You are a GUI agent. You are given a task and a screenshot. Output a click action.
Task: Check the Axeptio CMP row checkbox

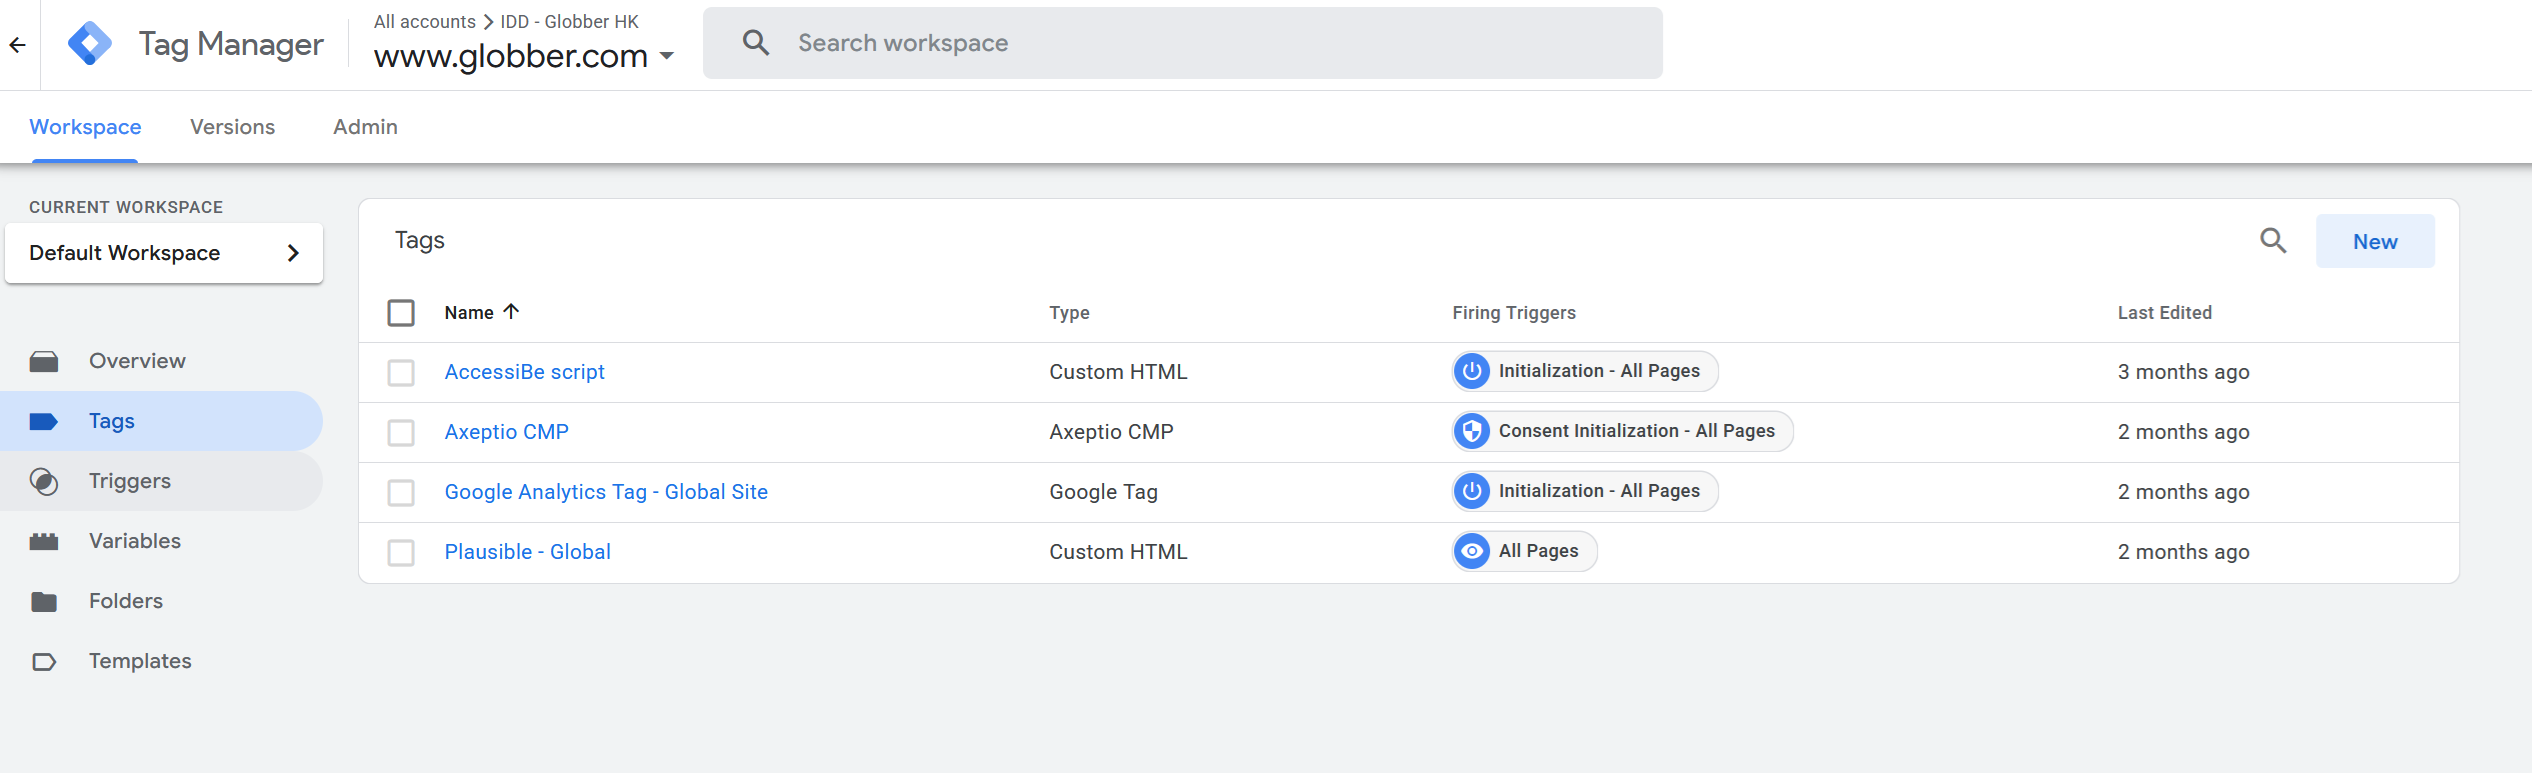(x=401, y=432)
